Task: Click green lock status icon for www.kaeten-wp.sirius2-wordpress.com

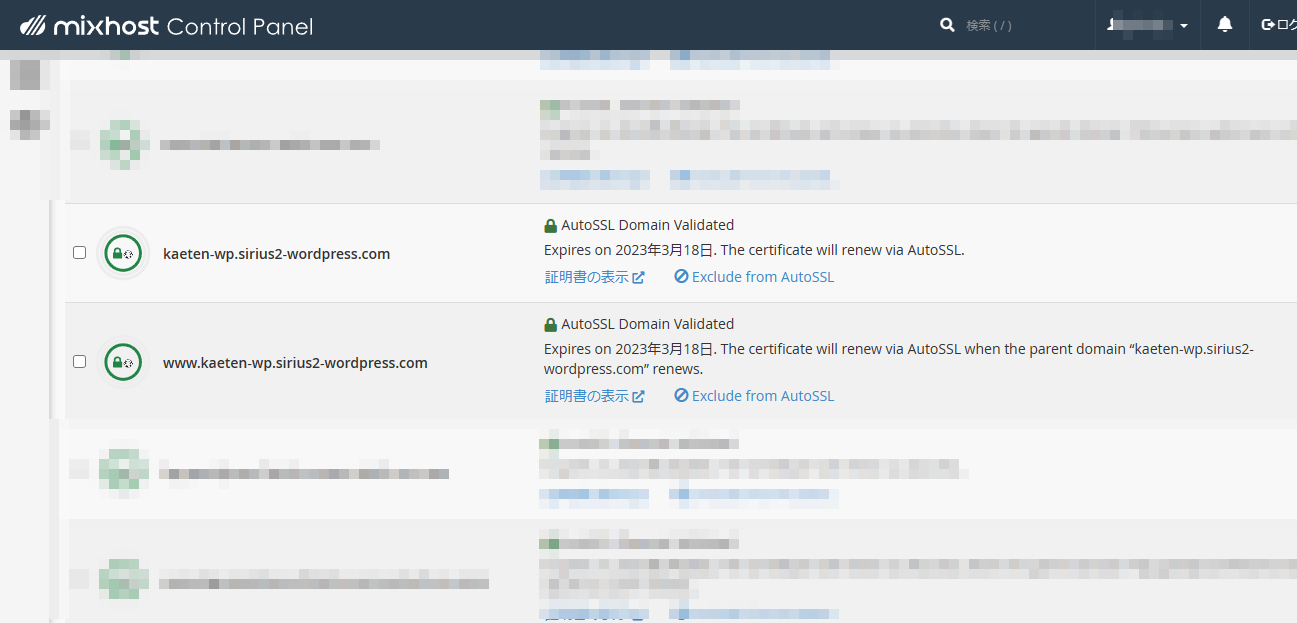Action: pyautogui.click(x=123, y=362)
